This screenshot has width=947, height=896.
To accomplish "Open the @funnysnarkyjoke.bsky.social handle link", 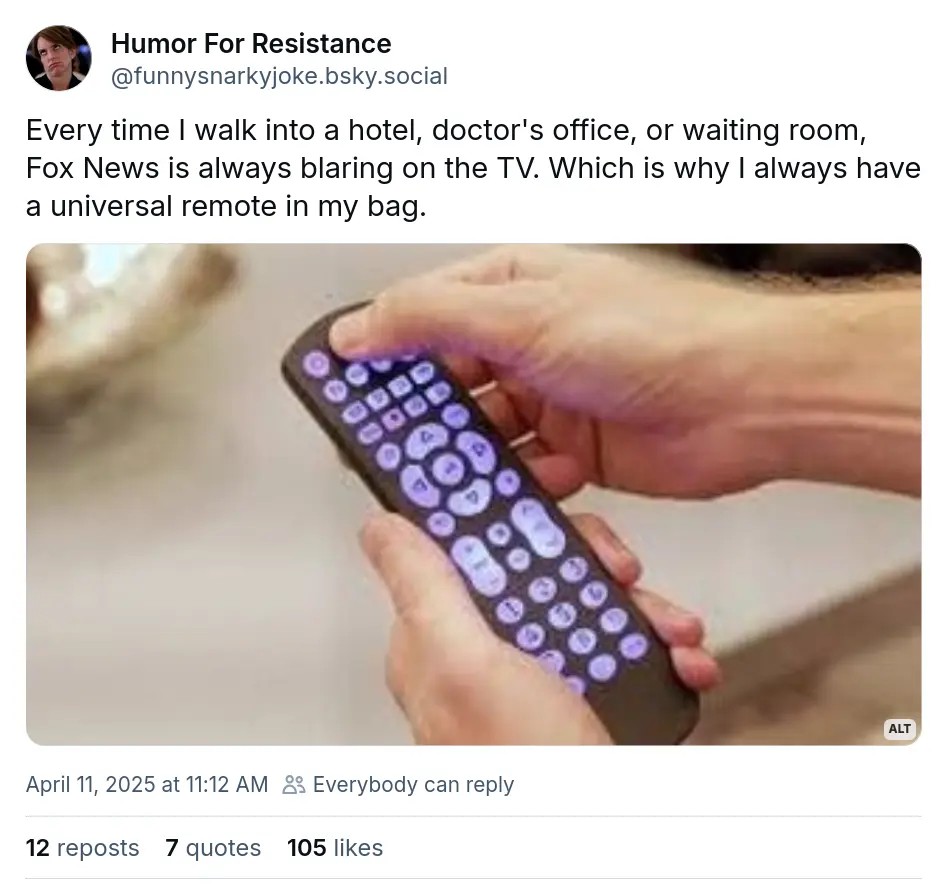I will point(279,76).
